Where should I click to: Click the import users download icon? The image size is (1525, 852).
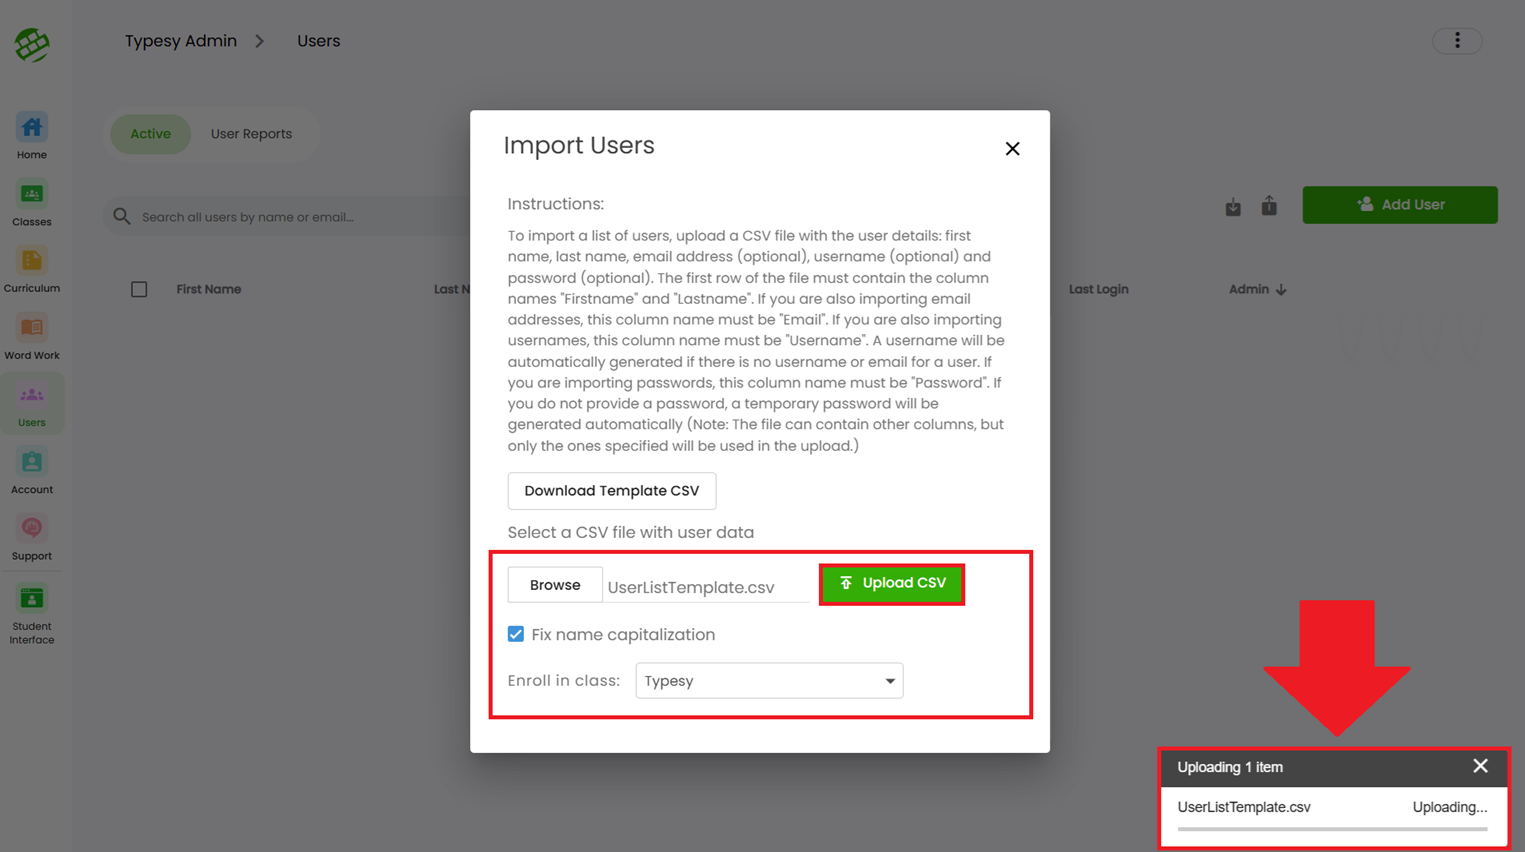point(1233,206)
